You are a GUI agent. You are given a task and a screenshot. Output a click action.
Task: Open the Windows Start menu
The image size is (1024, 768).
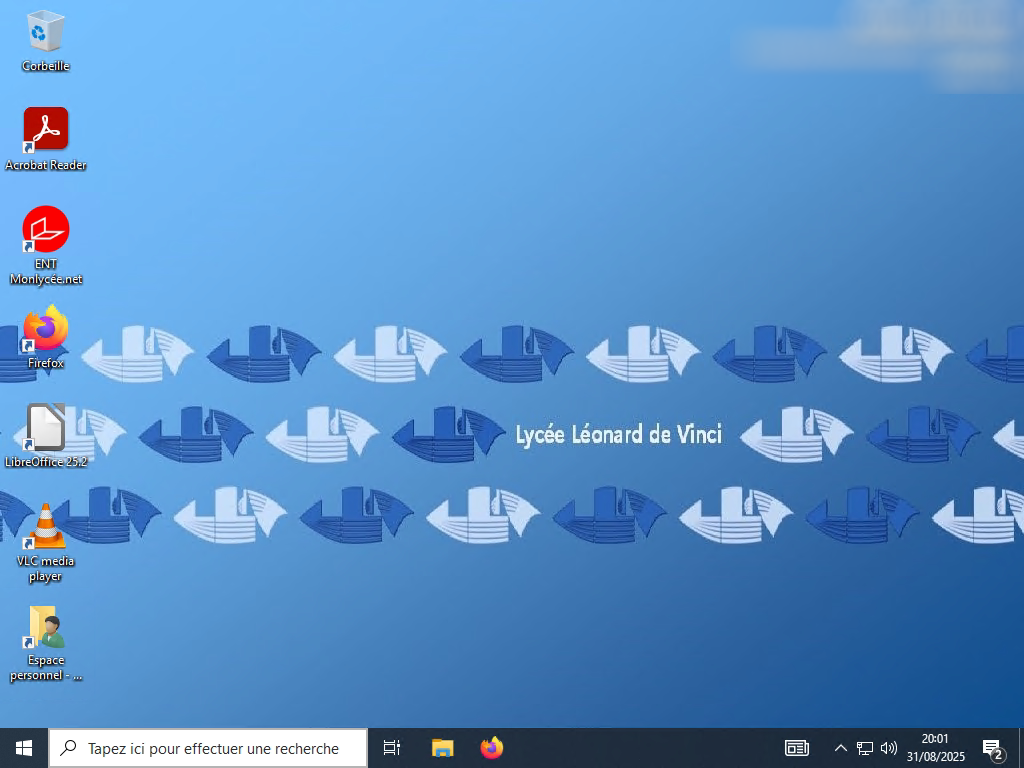24,748
